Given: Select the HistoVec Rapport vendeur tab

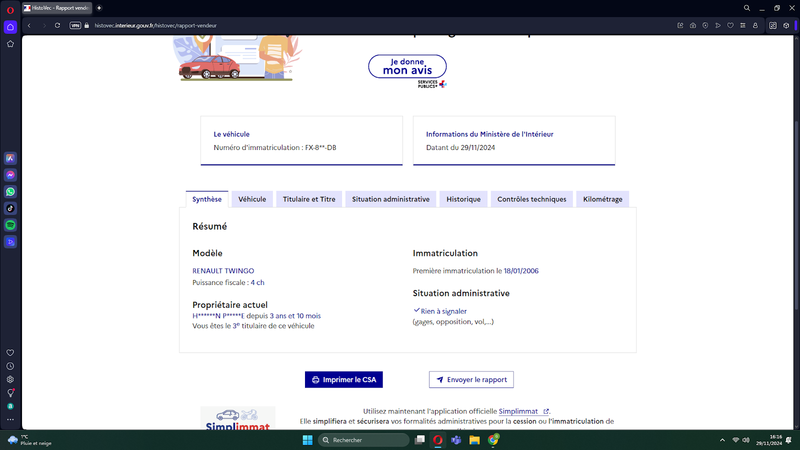Looking at the screenshot, I should click(x=57, y=8).
